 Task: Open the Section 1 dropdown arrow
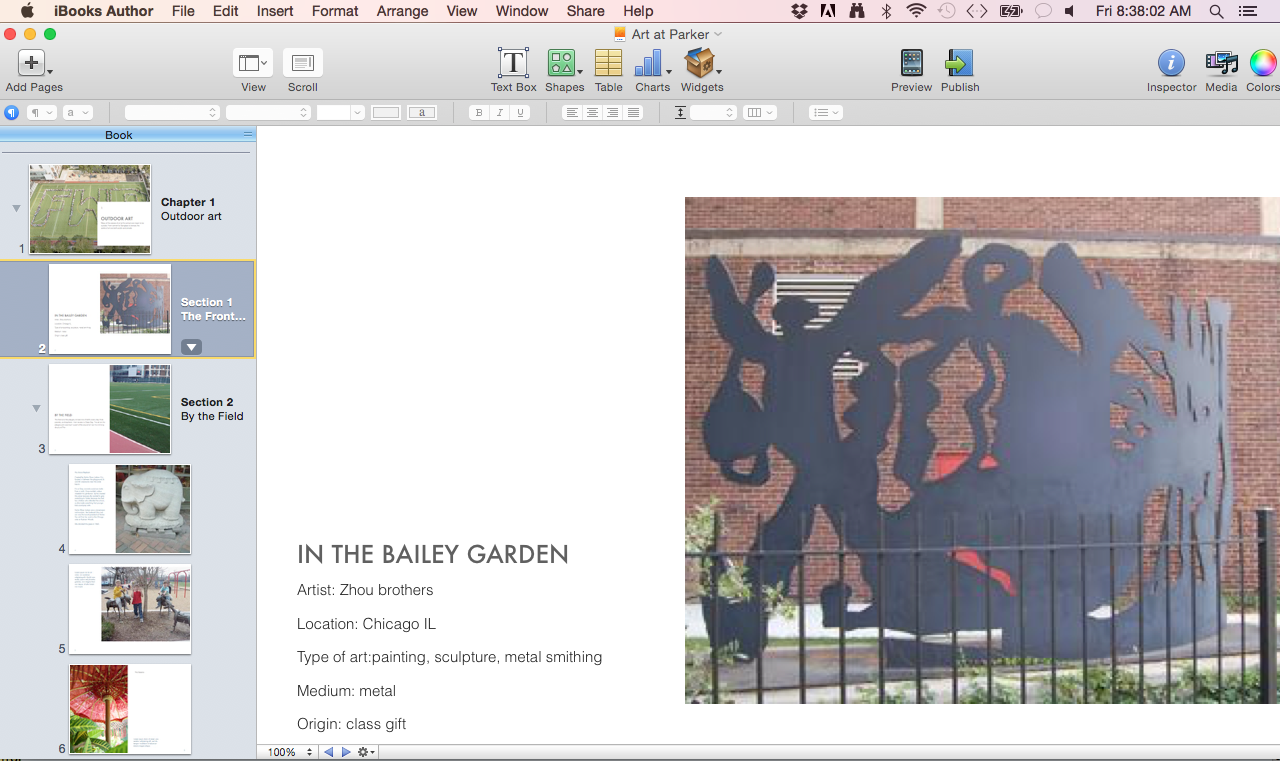(x=191, y=347)
